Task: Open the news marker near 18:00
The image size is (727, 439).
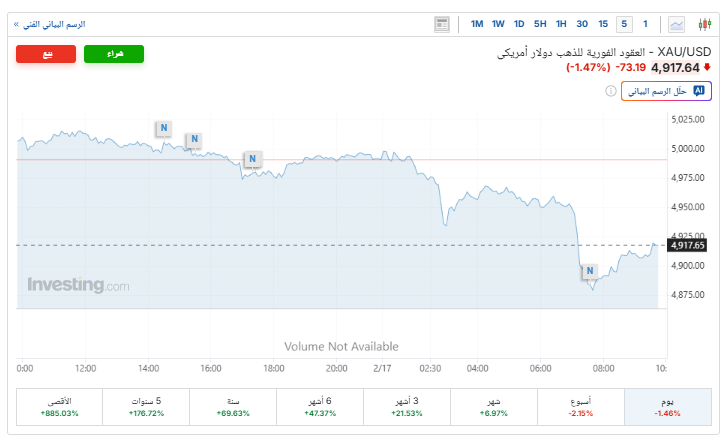Action: (x=253, y=159)
